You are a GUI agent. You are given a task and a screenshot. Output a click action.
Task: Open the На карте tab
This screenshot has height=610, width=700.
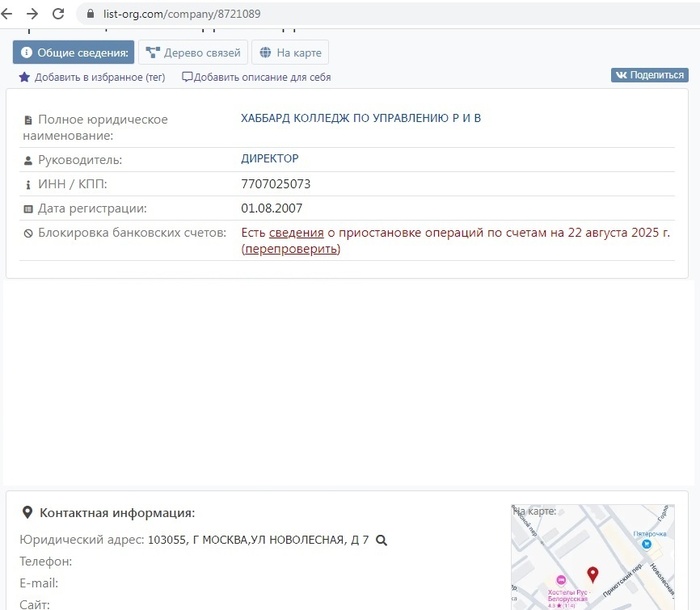[x=290, y=53]
